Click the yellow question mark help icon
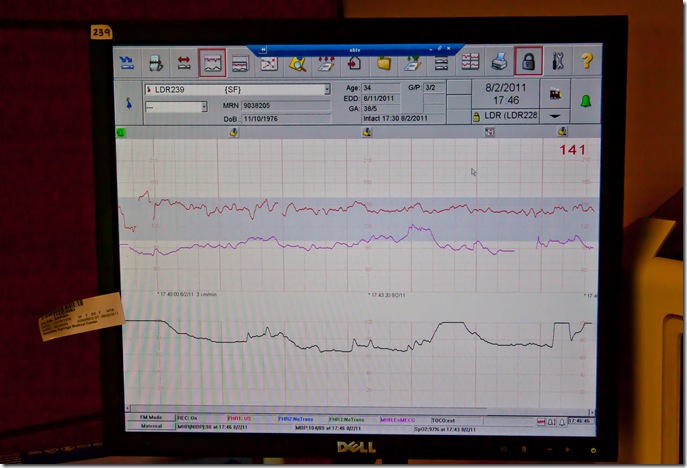This screenshot has width=687, height=468. click(587, 60)
